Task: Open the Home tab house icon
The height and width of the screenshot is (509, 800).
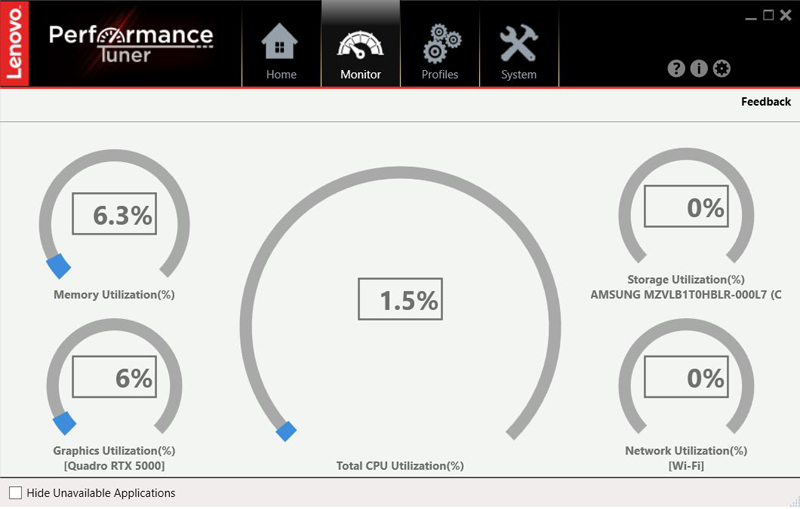Action: 279,41
